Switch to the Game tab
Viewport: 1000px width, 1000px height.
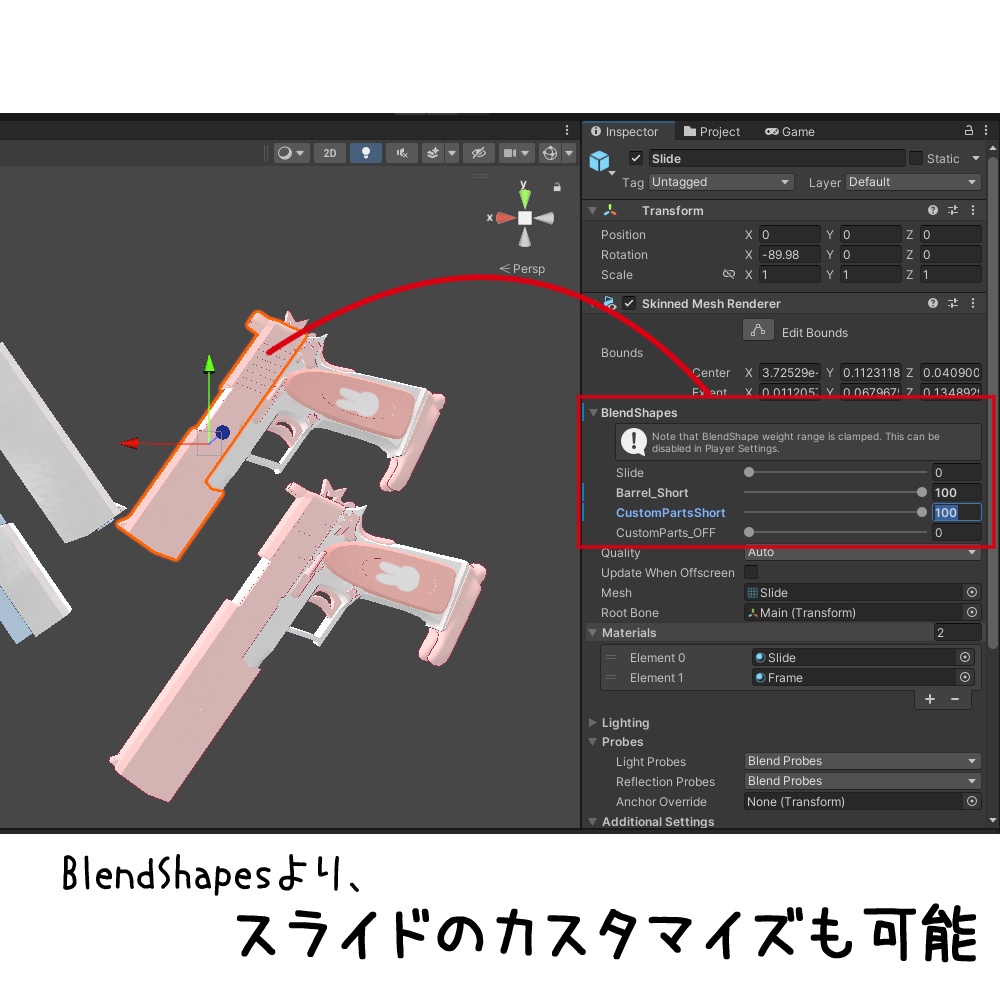point(790,131)
